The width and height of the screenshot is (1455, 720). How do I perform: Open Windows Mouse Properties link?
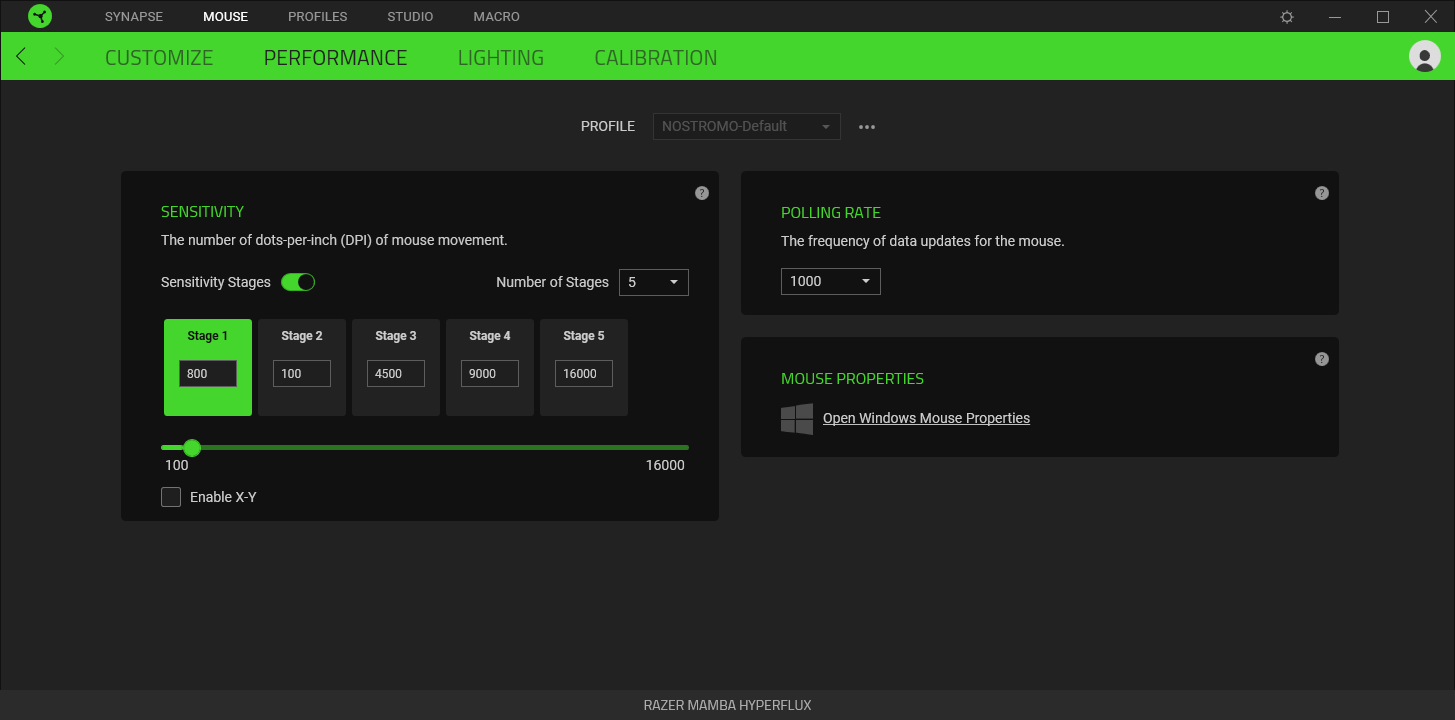click(925, 418)
